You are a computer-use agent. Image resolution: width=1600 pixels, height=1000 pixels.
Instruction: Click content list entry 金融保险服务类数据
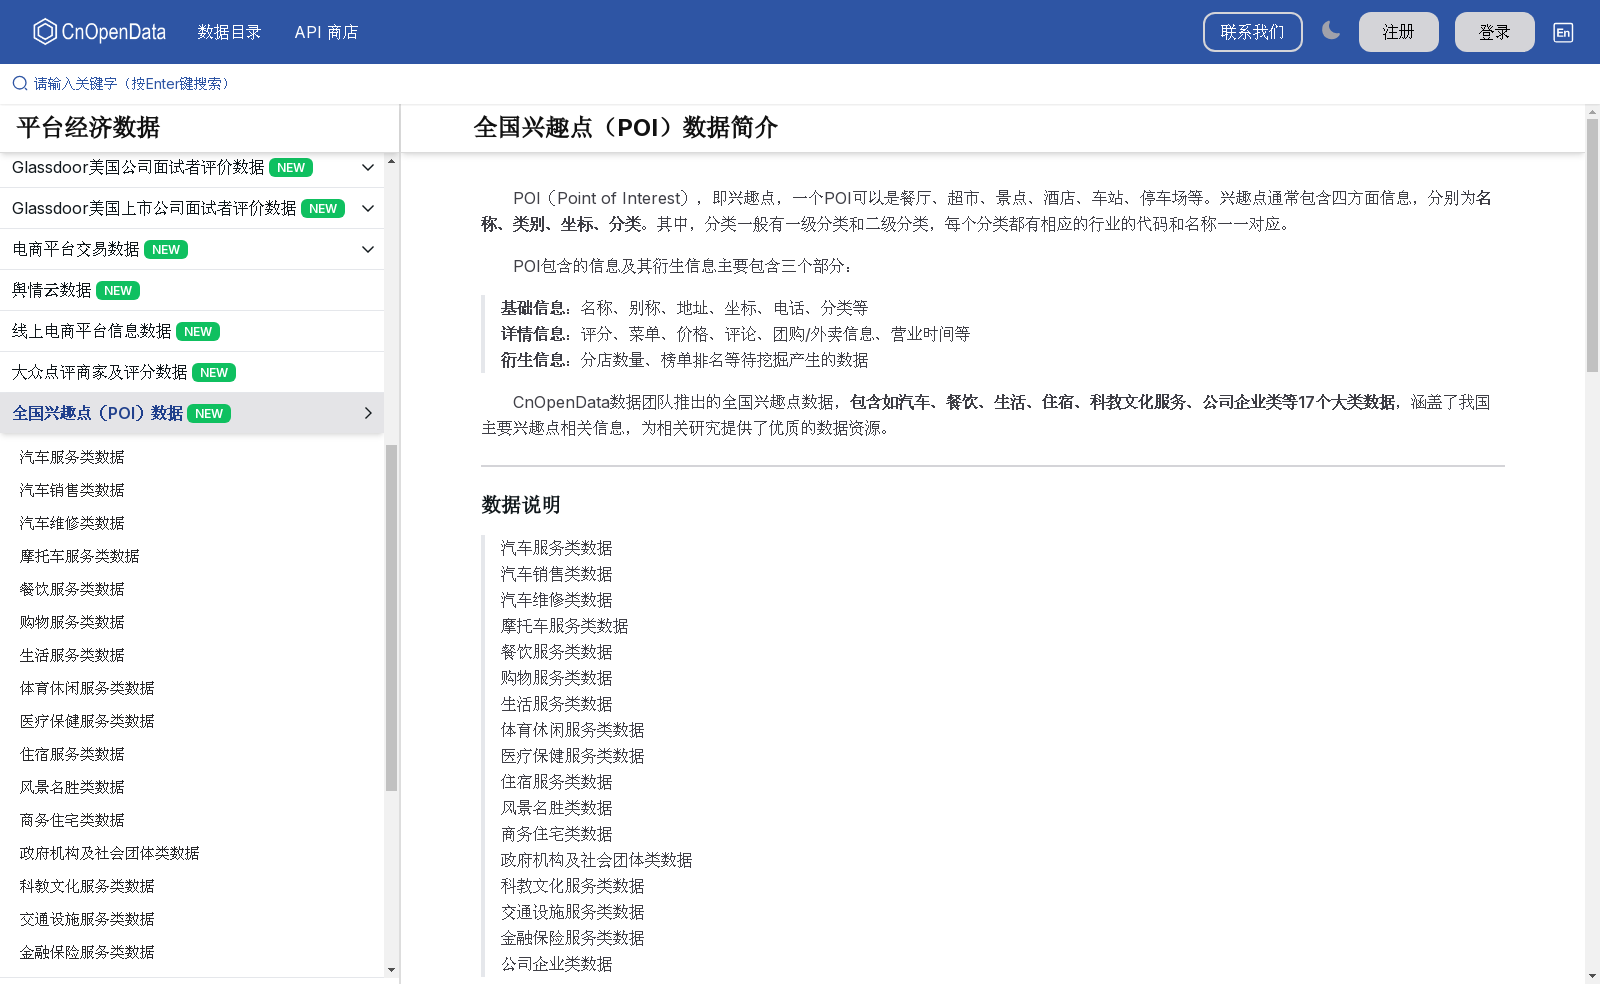[x=573, y=938]
